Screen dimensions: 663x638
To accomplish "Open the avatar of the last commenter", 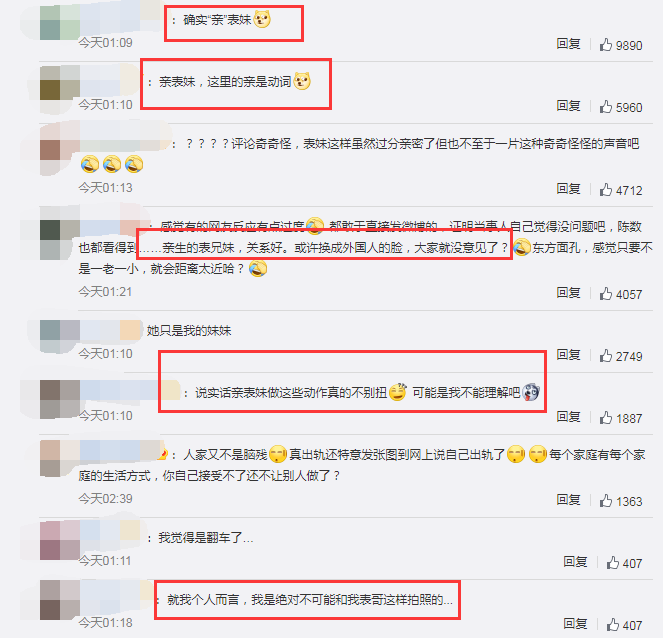I will (60, 600).
